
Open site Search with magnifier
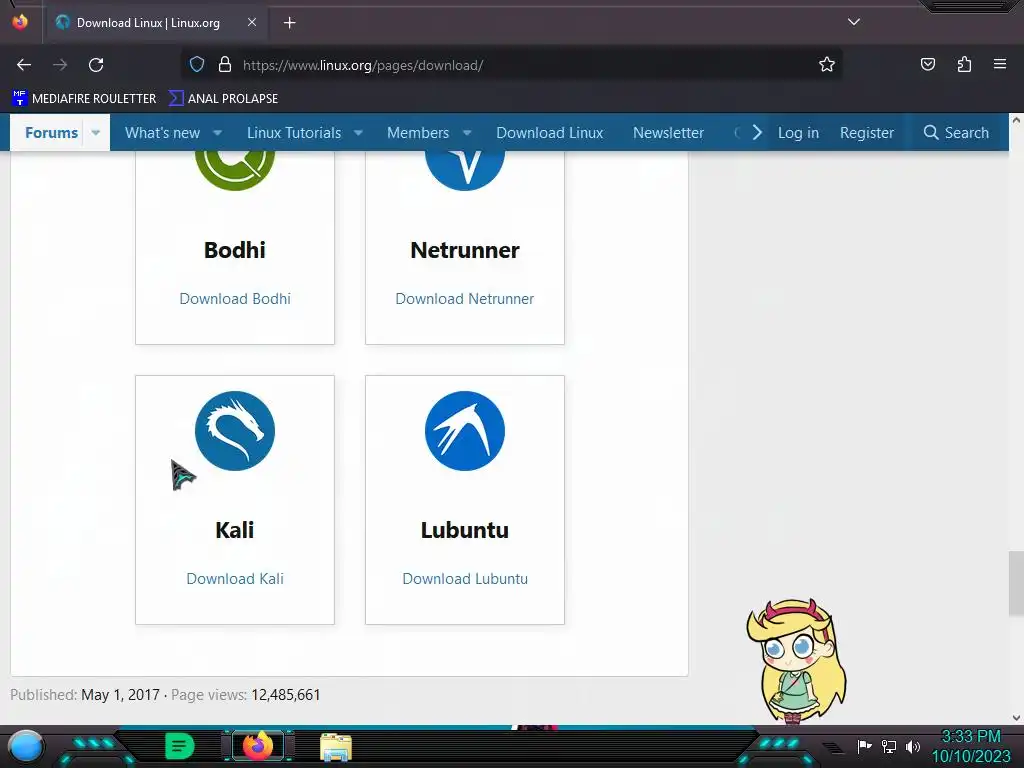[956, 133]
